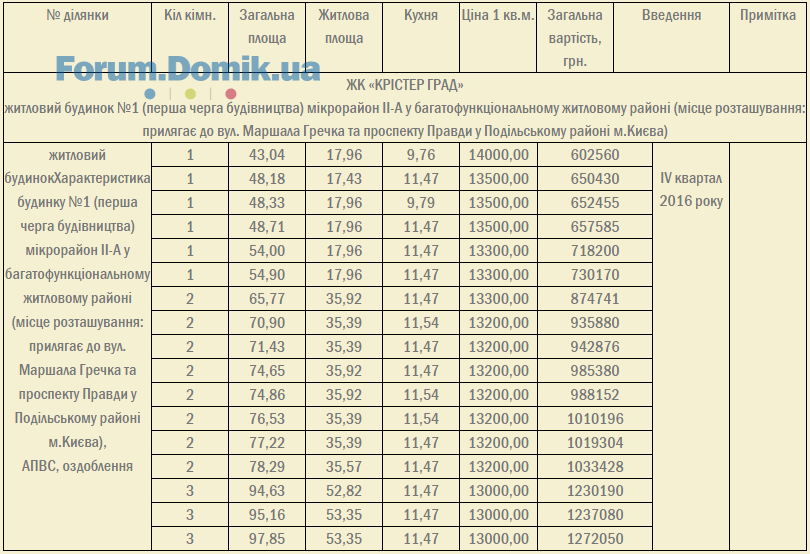The image size is (810, 554).
Task: Select total cost cell 650430
Action: pos(595,179)
